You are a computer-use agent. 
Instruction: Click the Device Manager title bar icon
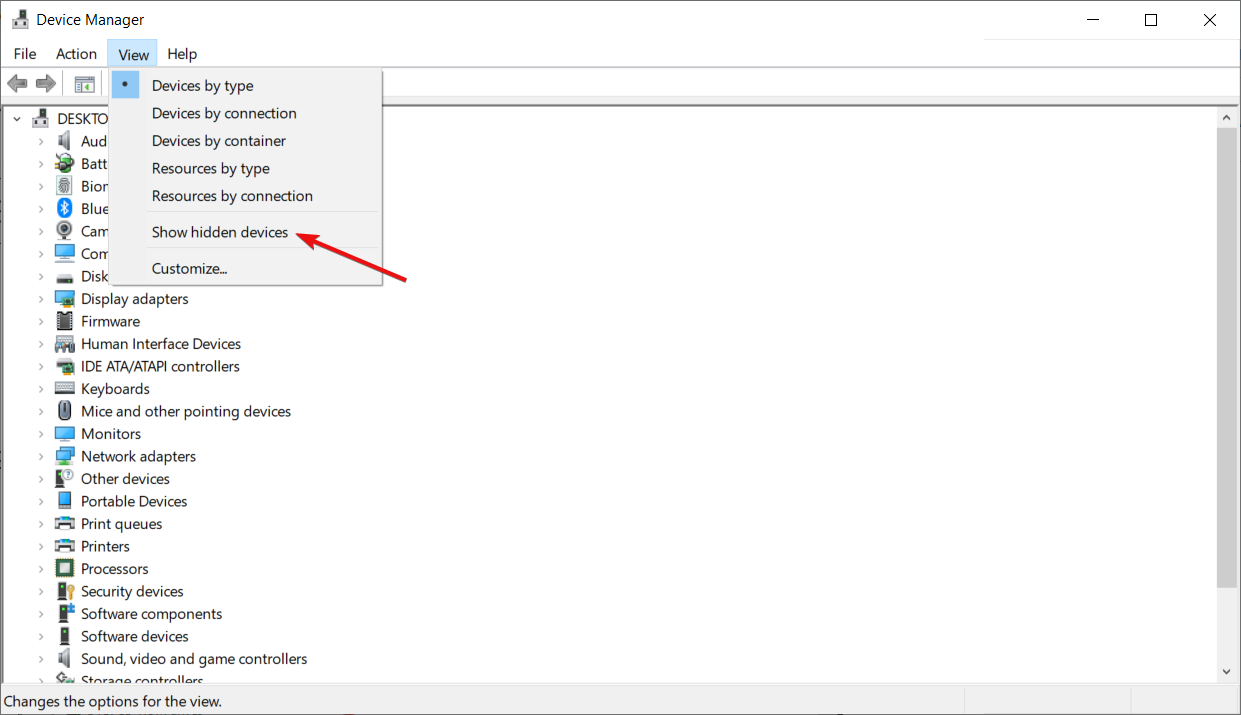19,19
